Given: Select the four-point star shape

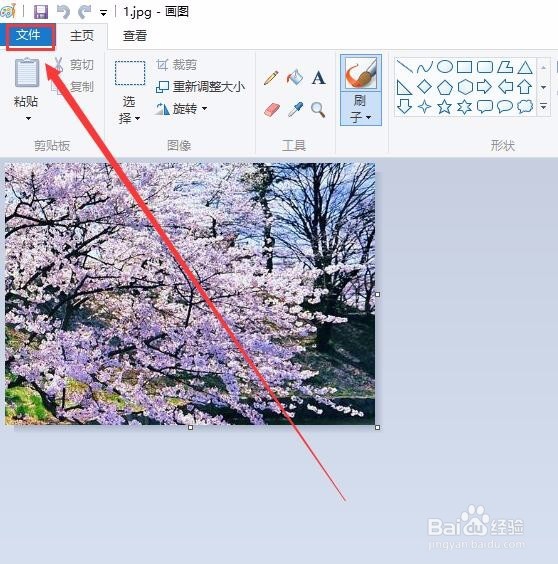Looking at the screenshot, I should click(x=425, y=107).
